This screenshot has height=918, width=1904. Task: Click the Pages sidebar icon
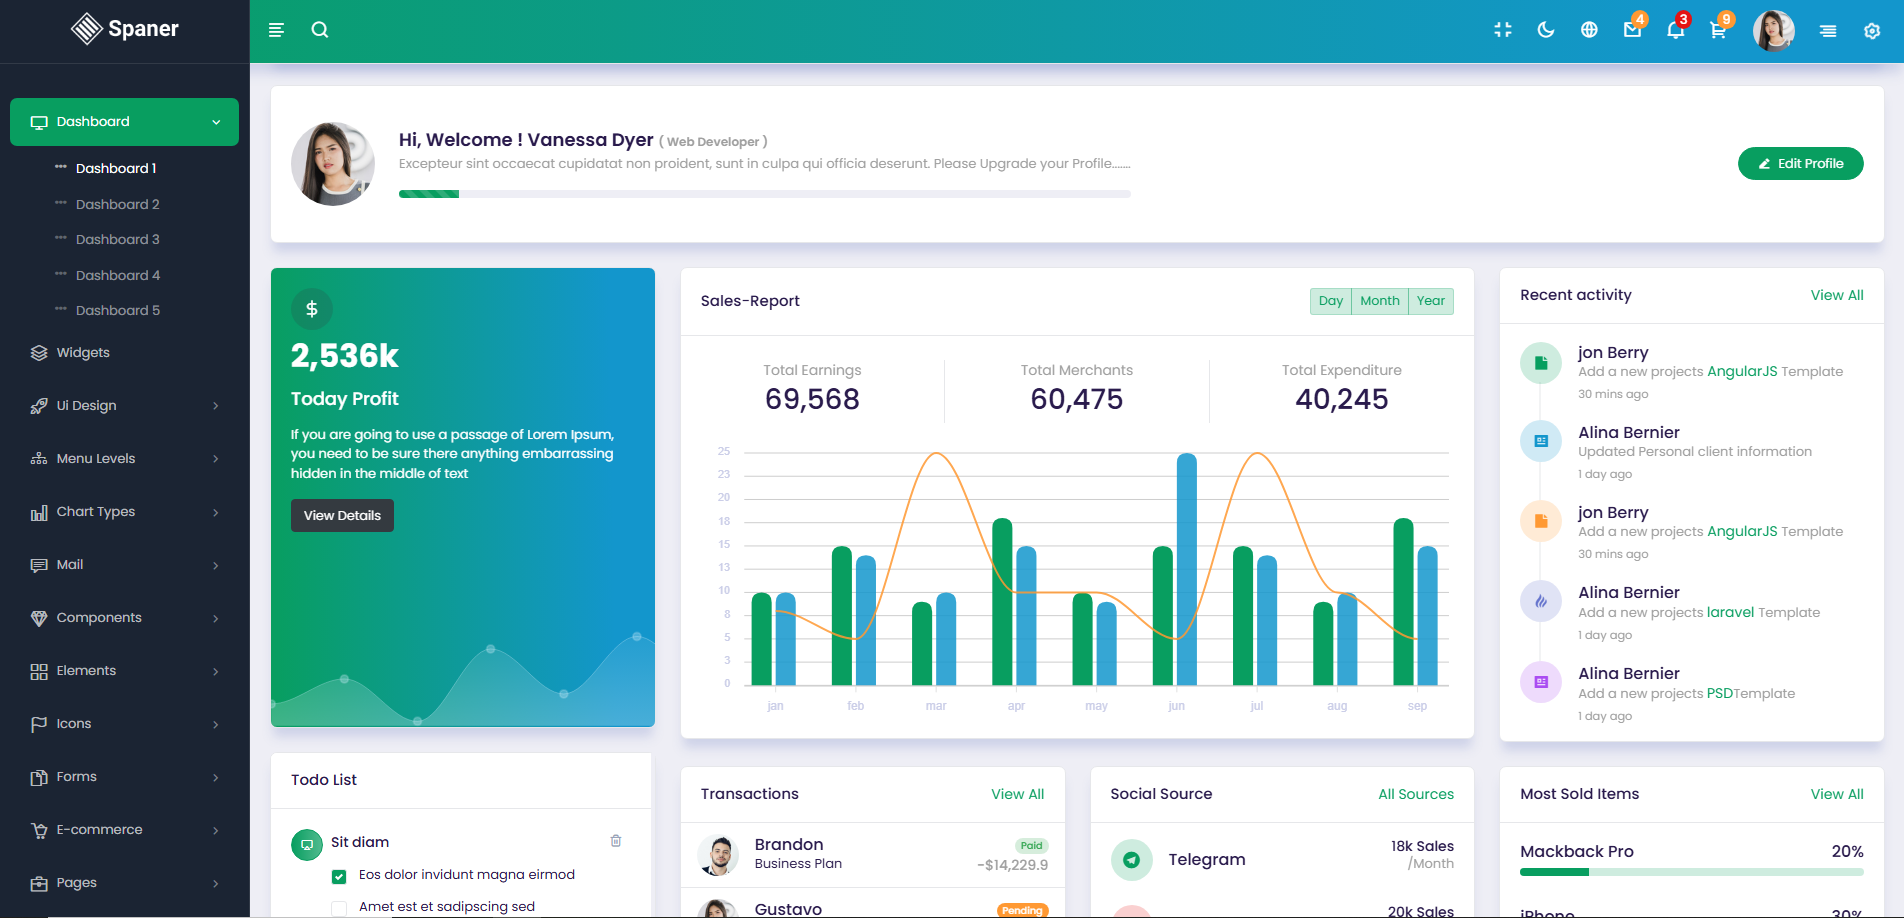tap(39, 883)
